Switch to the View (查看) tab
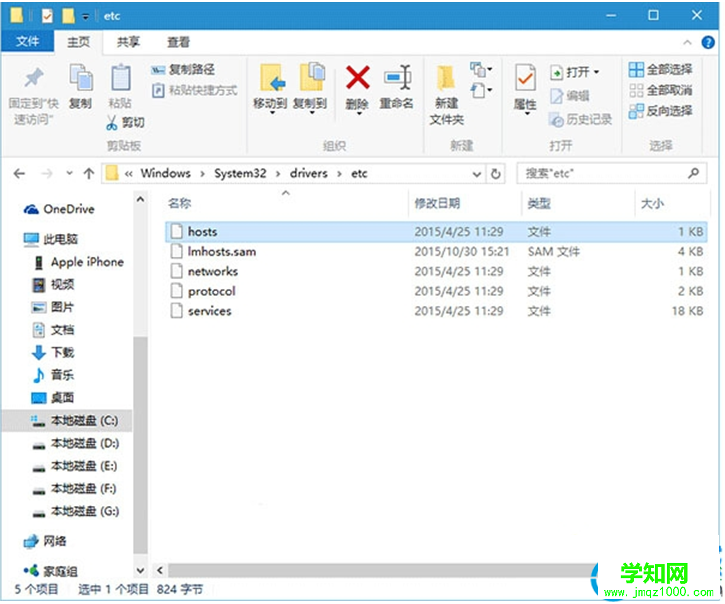 pos(178,42)
